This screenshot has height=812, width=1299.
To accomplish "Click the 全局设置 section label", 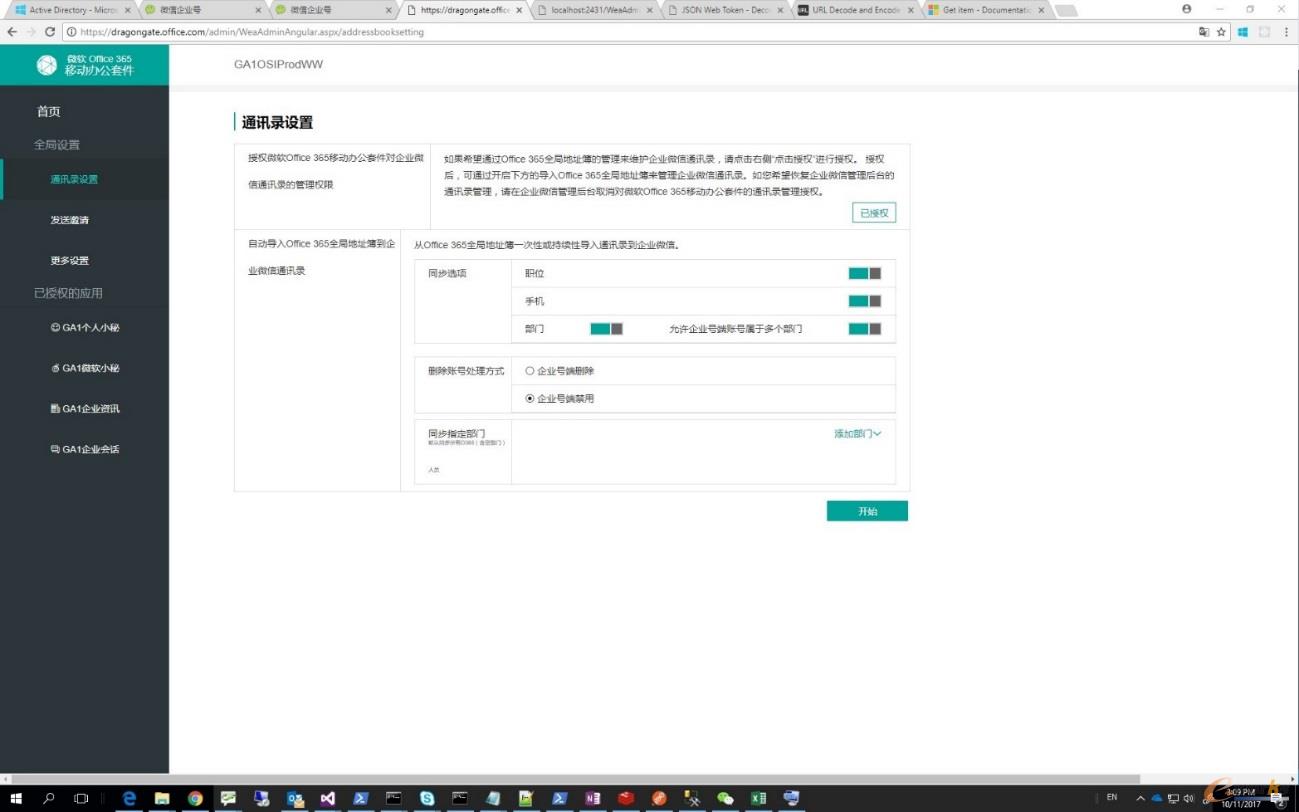I will (x=57, y=145).
